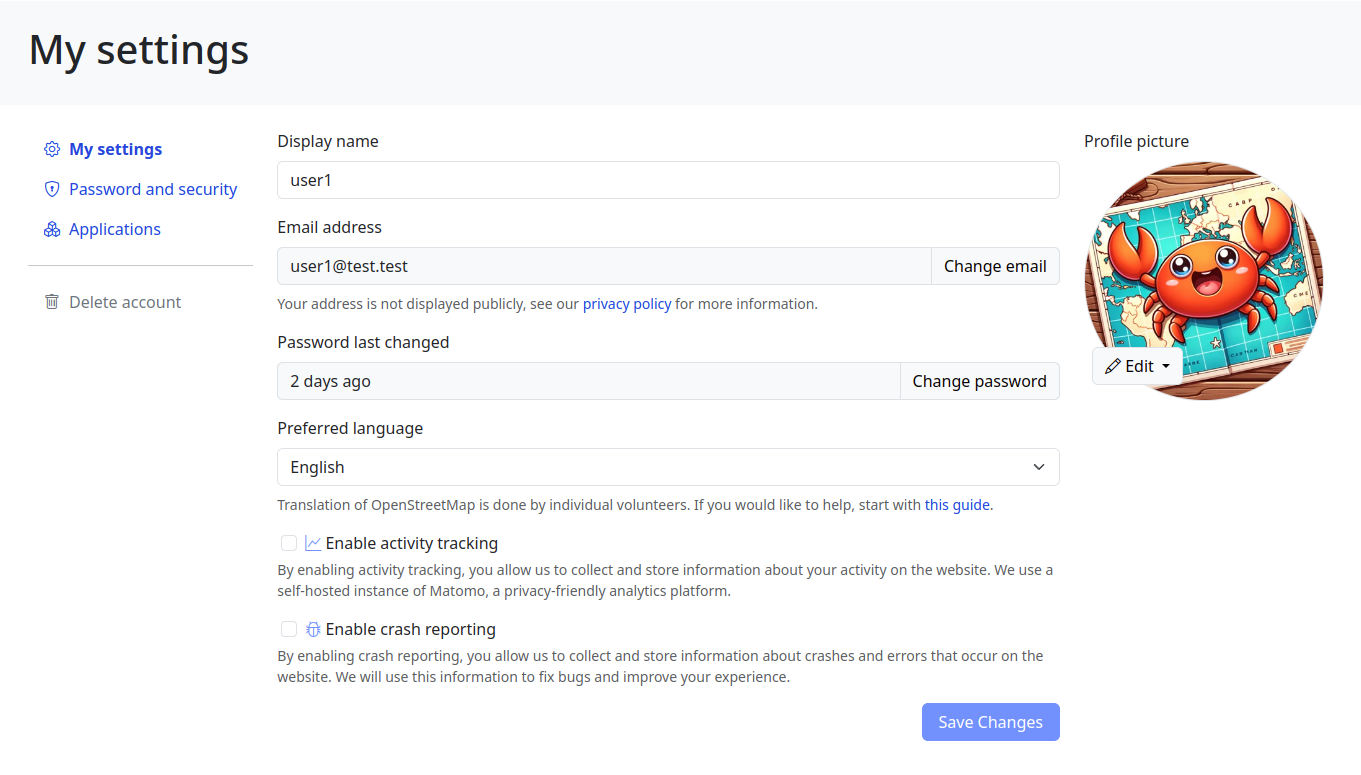Enable the activity tracking checkbox
The height and width of the screenshot is (775, 1361).
[x=289, y=544]
